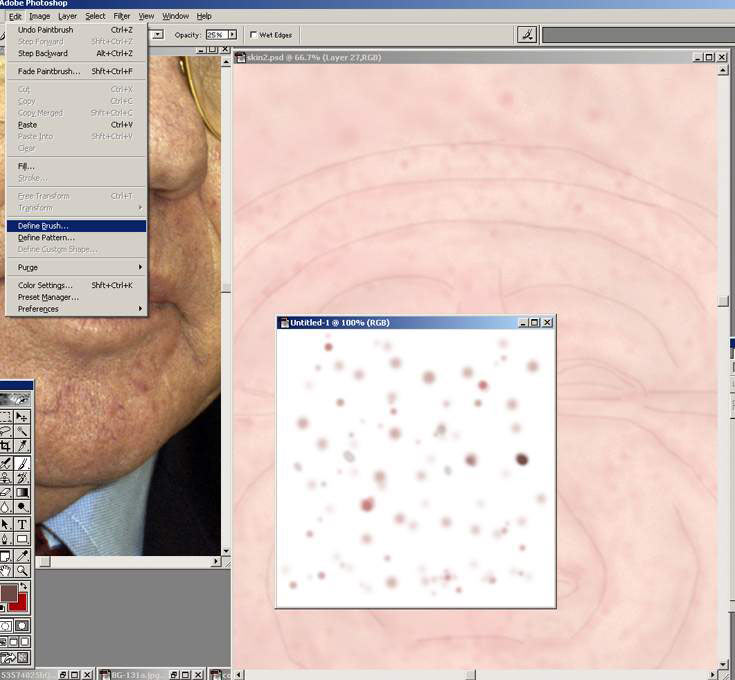Screen dimensions: 735x680
Task: Click the red background color swatch
Action: (x=18, y=601)
